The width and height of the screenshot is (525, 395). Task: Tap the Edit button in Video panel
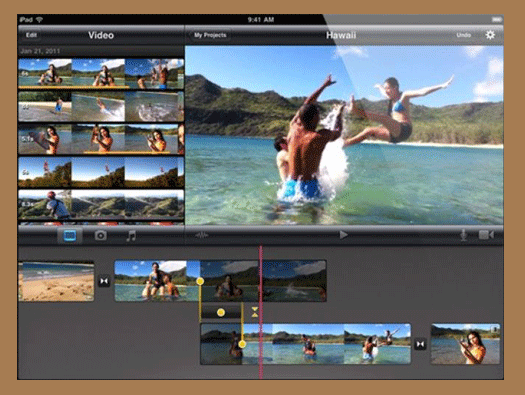coord(31,35)
